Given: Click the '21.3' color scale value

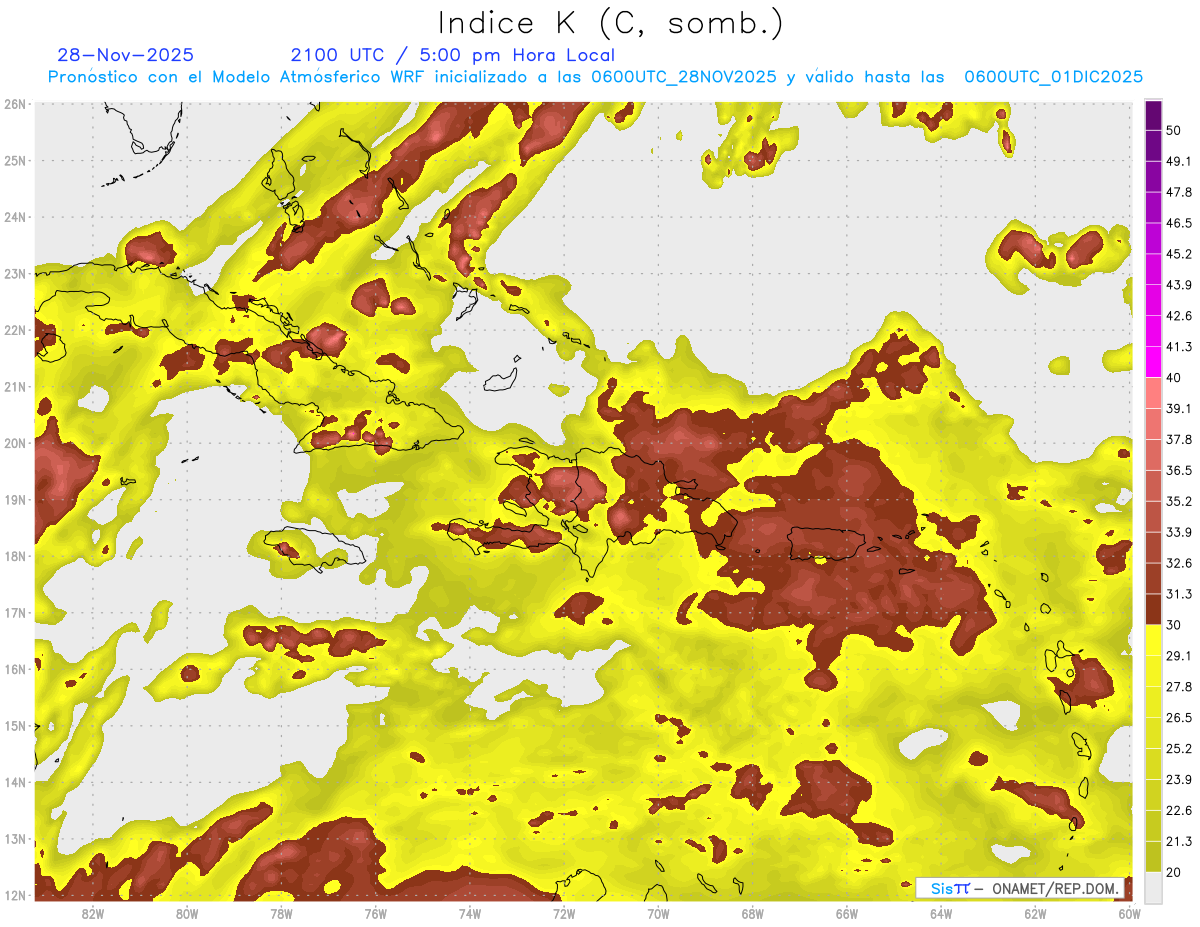Looking at the screenshot, I should pyautogui.click(x=1178, y=841).
